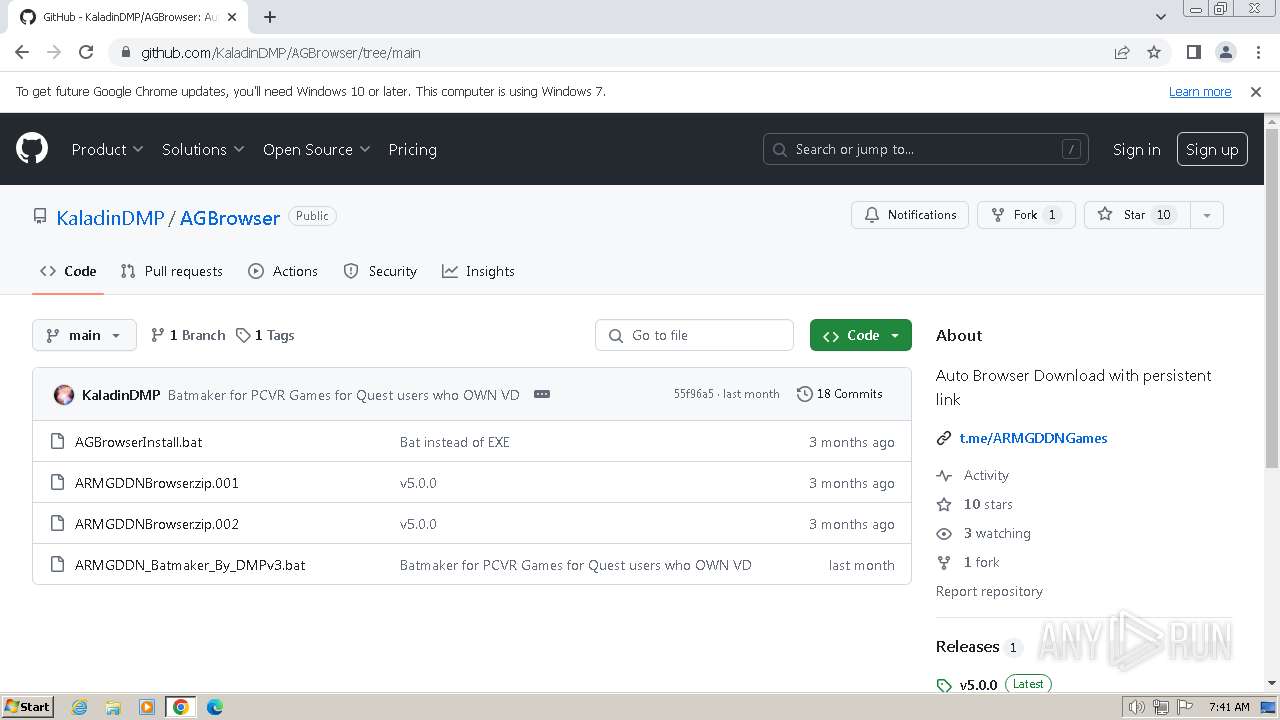The height and width of the screenshot is (720, 1280).
Task: Click volume speaker icon in system tray
Action: [x=1137, y=707]
